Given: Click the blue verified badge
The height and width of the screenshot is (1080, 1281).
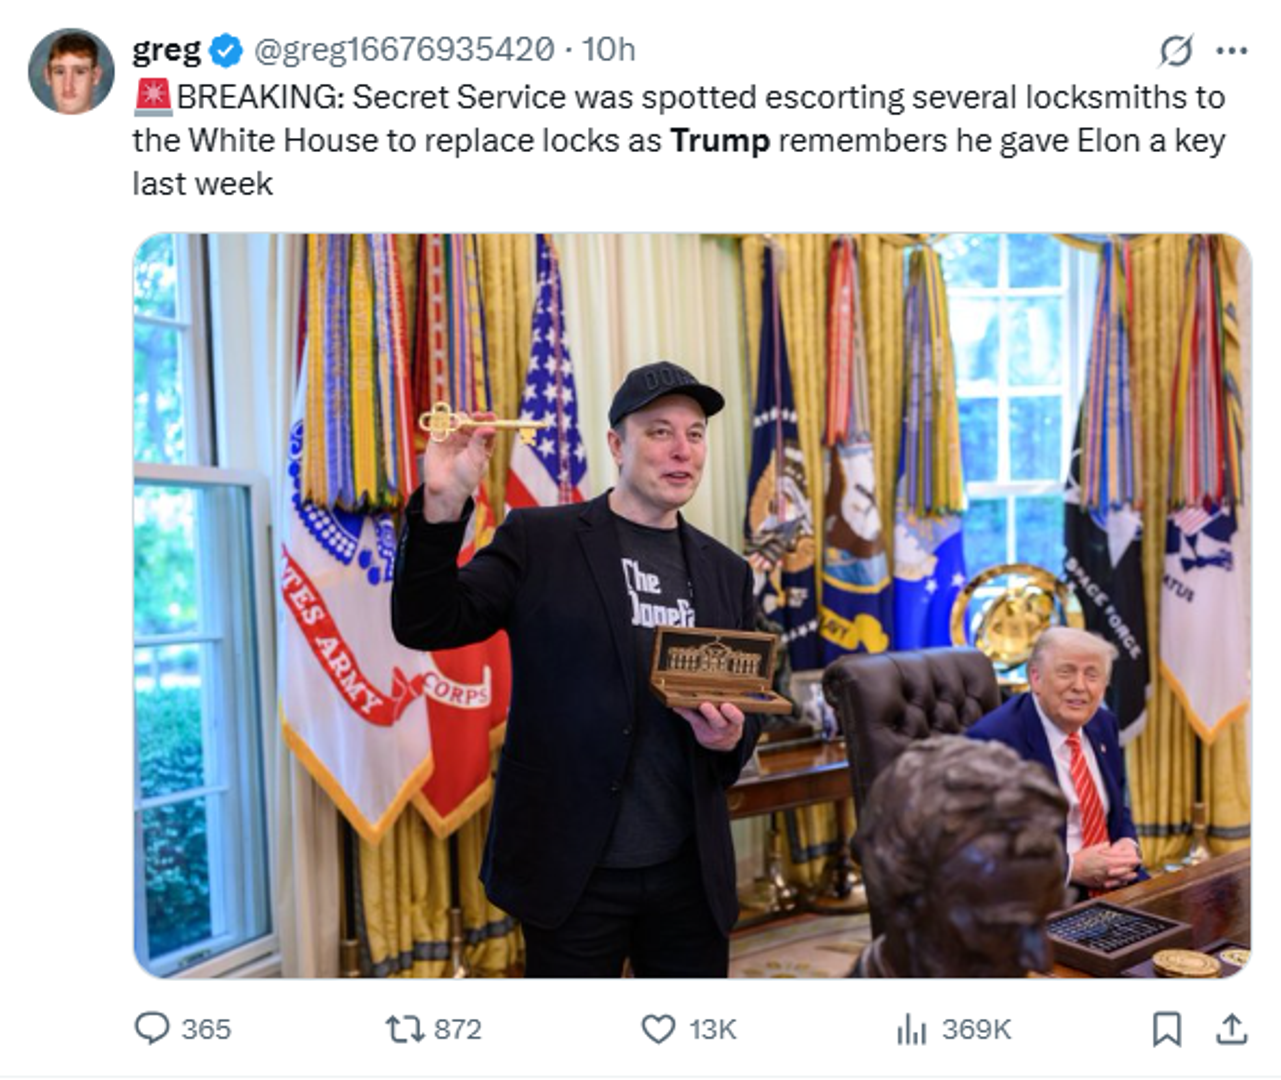Looking at the screenshot, I should point(227,49).
